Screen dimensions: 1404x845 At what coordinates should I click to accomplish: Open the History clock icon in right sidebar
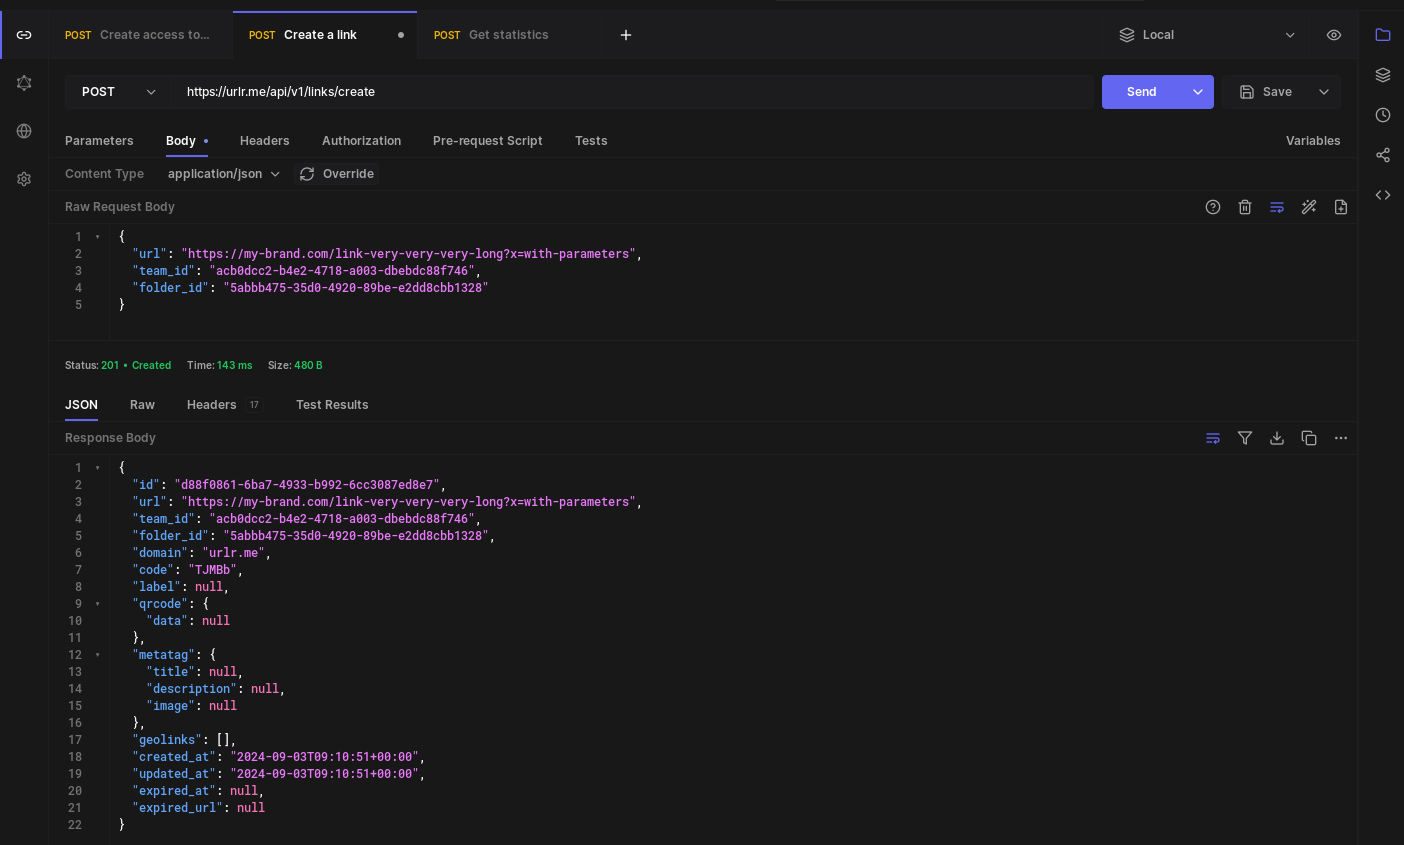tap(1383, 115)
